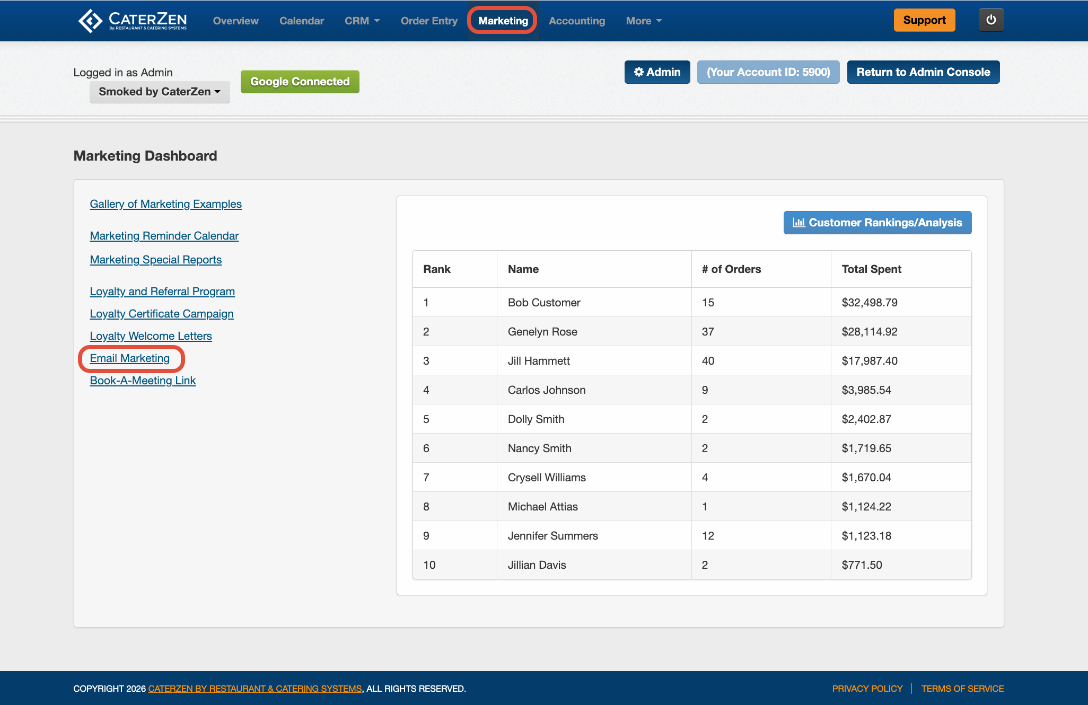Follow the Privacy Policy footer link
1088x705 pixels.
[x=867, y=688]
